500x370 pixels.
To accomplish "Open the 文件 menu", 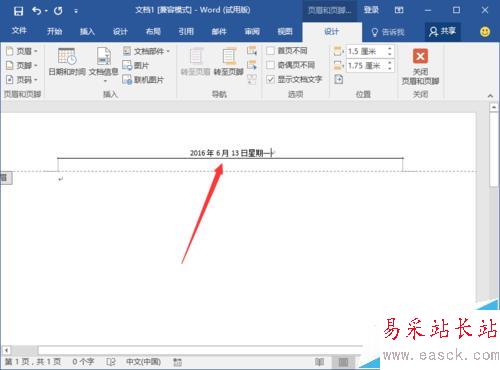I will point(19,31).
